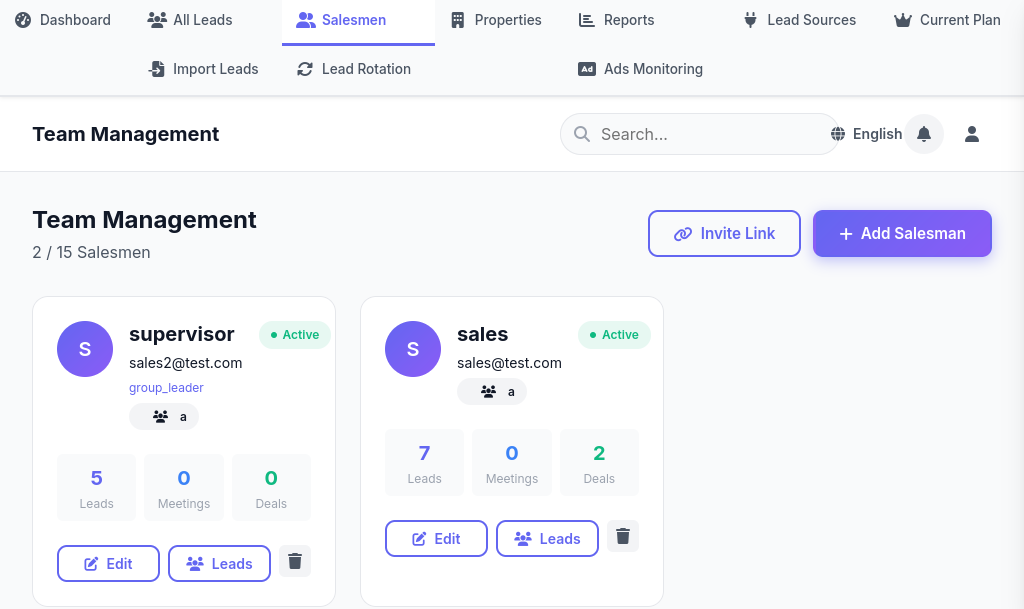Copy the Invite Link button
The height and width of the screenshot is (609, 1024).
(x=725, y=234)
